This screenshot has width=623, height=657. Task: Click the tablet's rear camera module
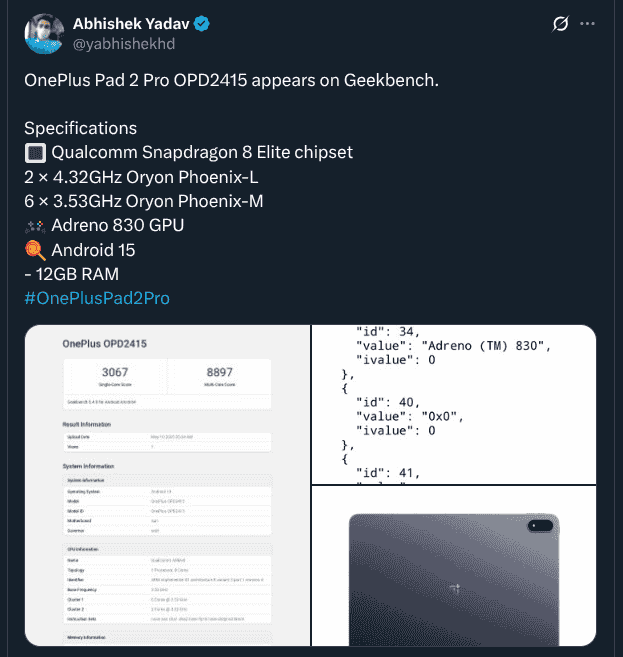tap(541, 527)
